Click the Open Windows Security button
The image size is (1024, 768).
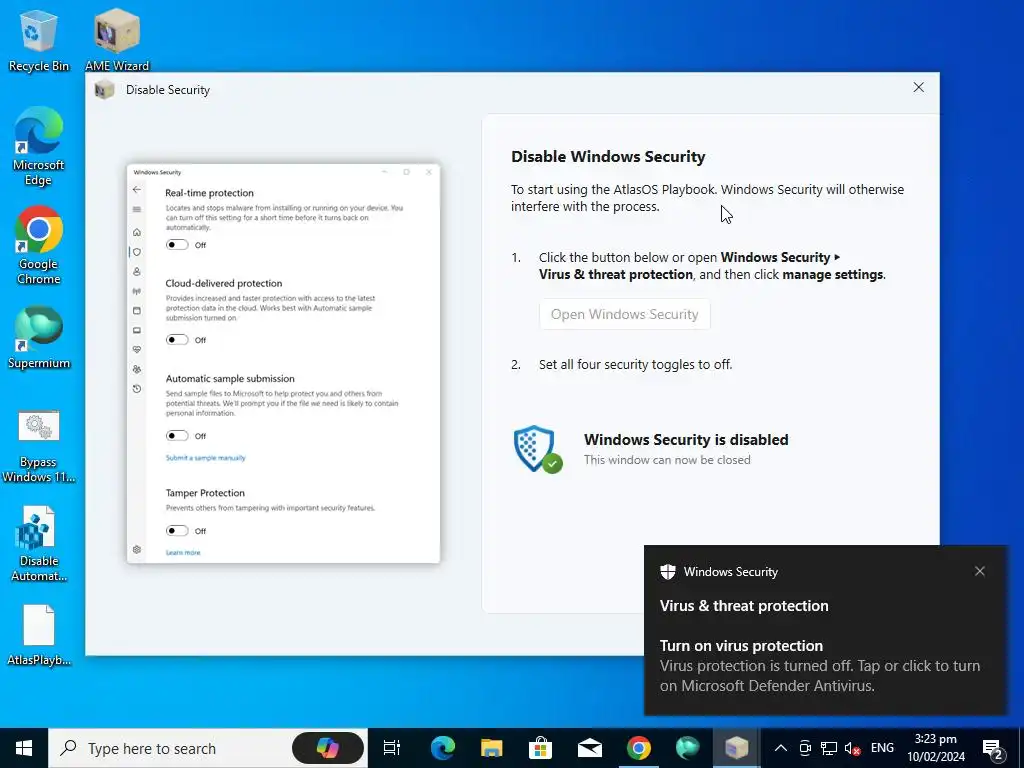coord(624,314)
